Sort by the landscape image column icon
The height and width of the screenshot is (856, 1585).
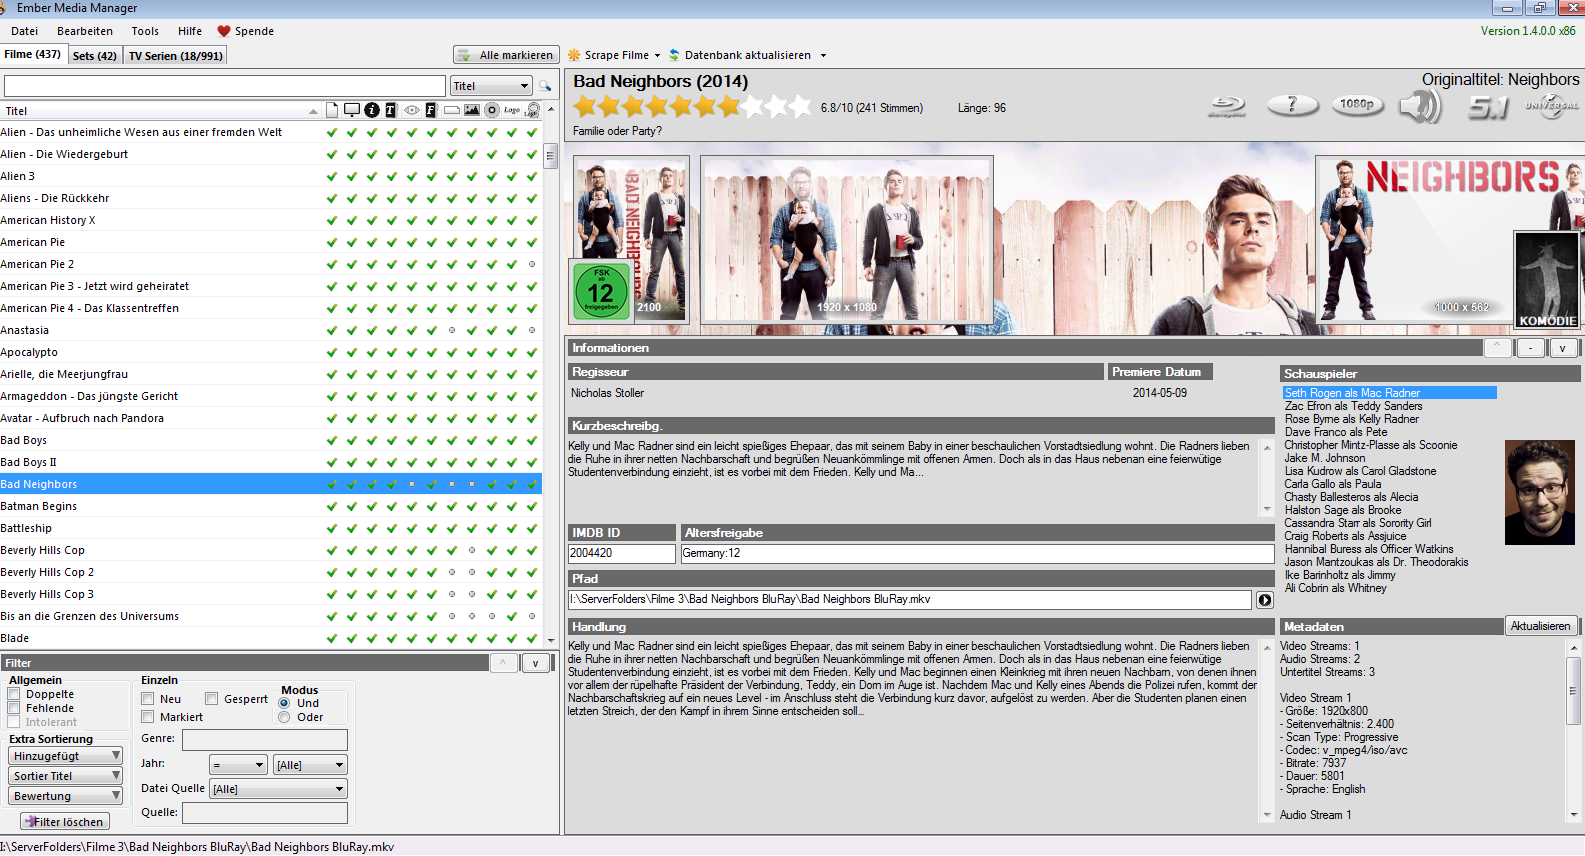(471, 110)
